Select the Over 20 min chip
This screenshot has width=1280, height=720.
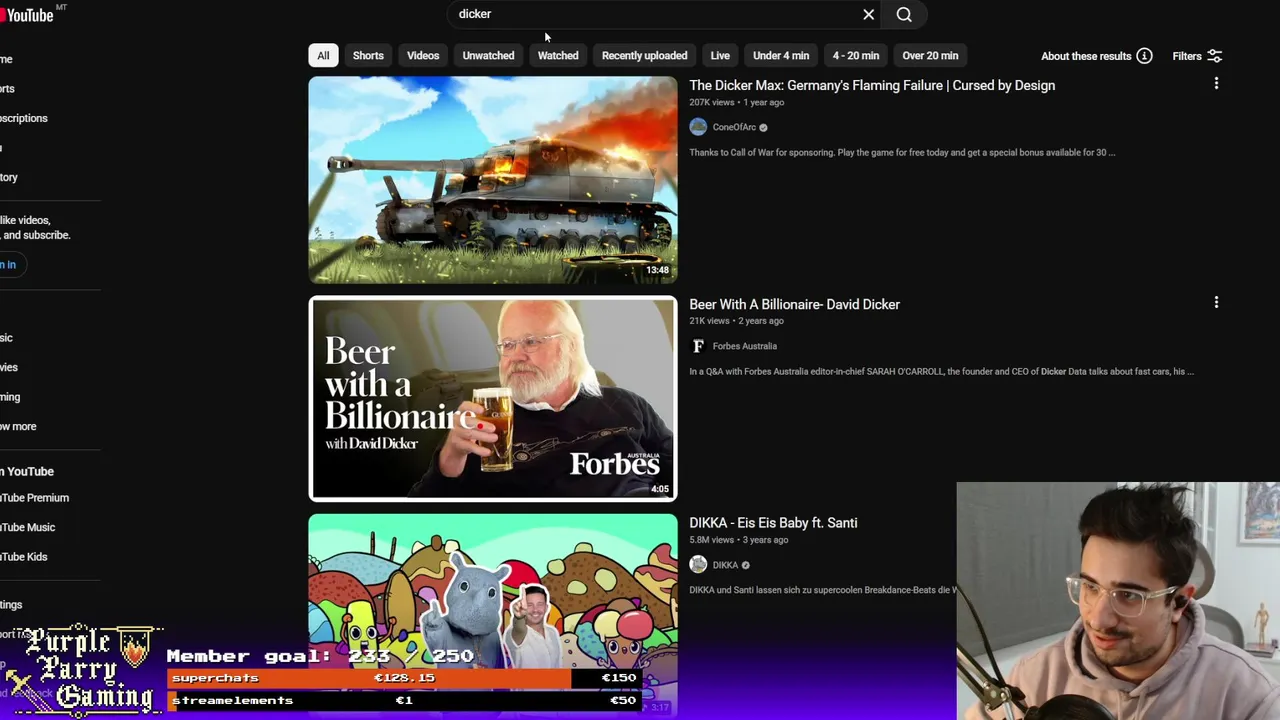point(930,56)
